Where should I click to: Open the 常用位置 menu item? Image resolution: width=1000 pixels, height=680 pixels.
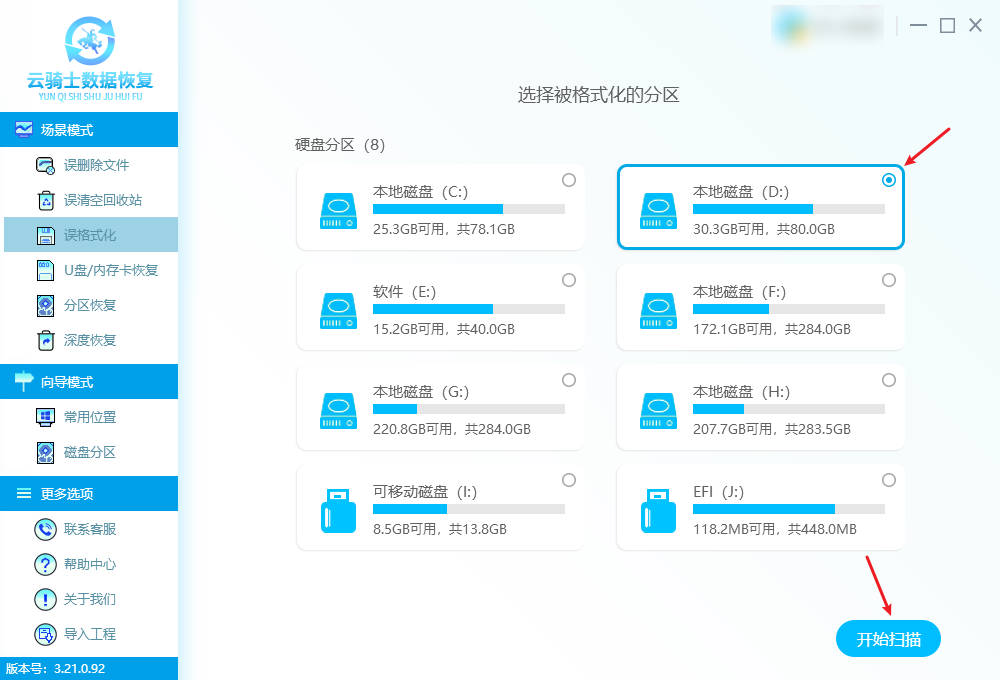[x=90, y=417]
